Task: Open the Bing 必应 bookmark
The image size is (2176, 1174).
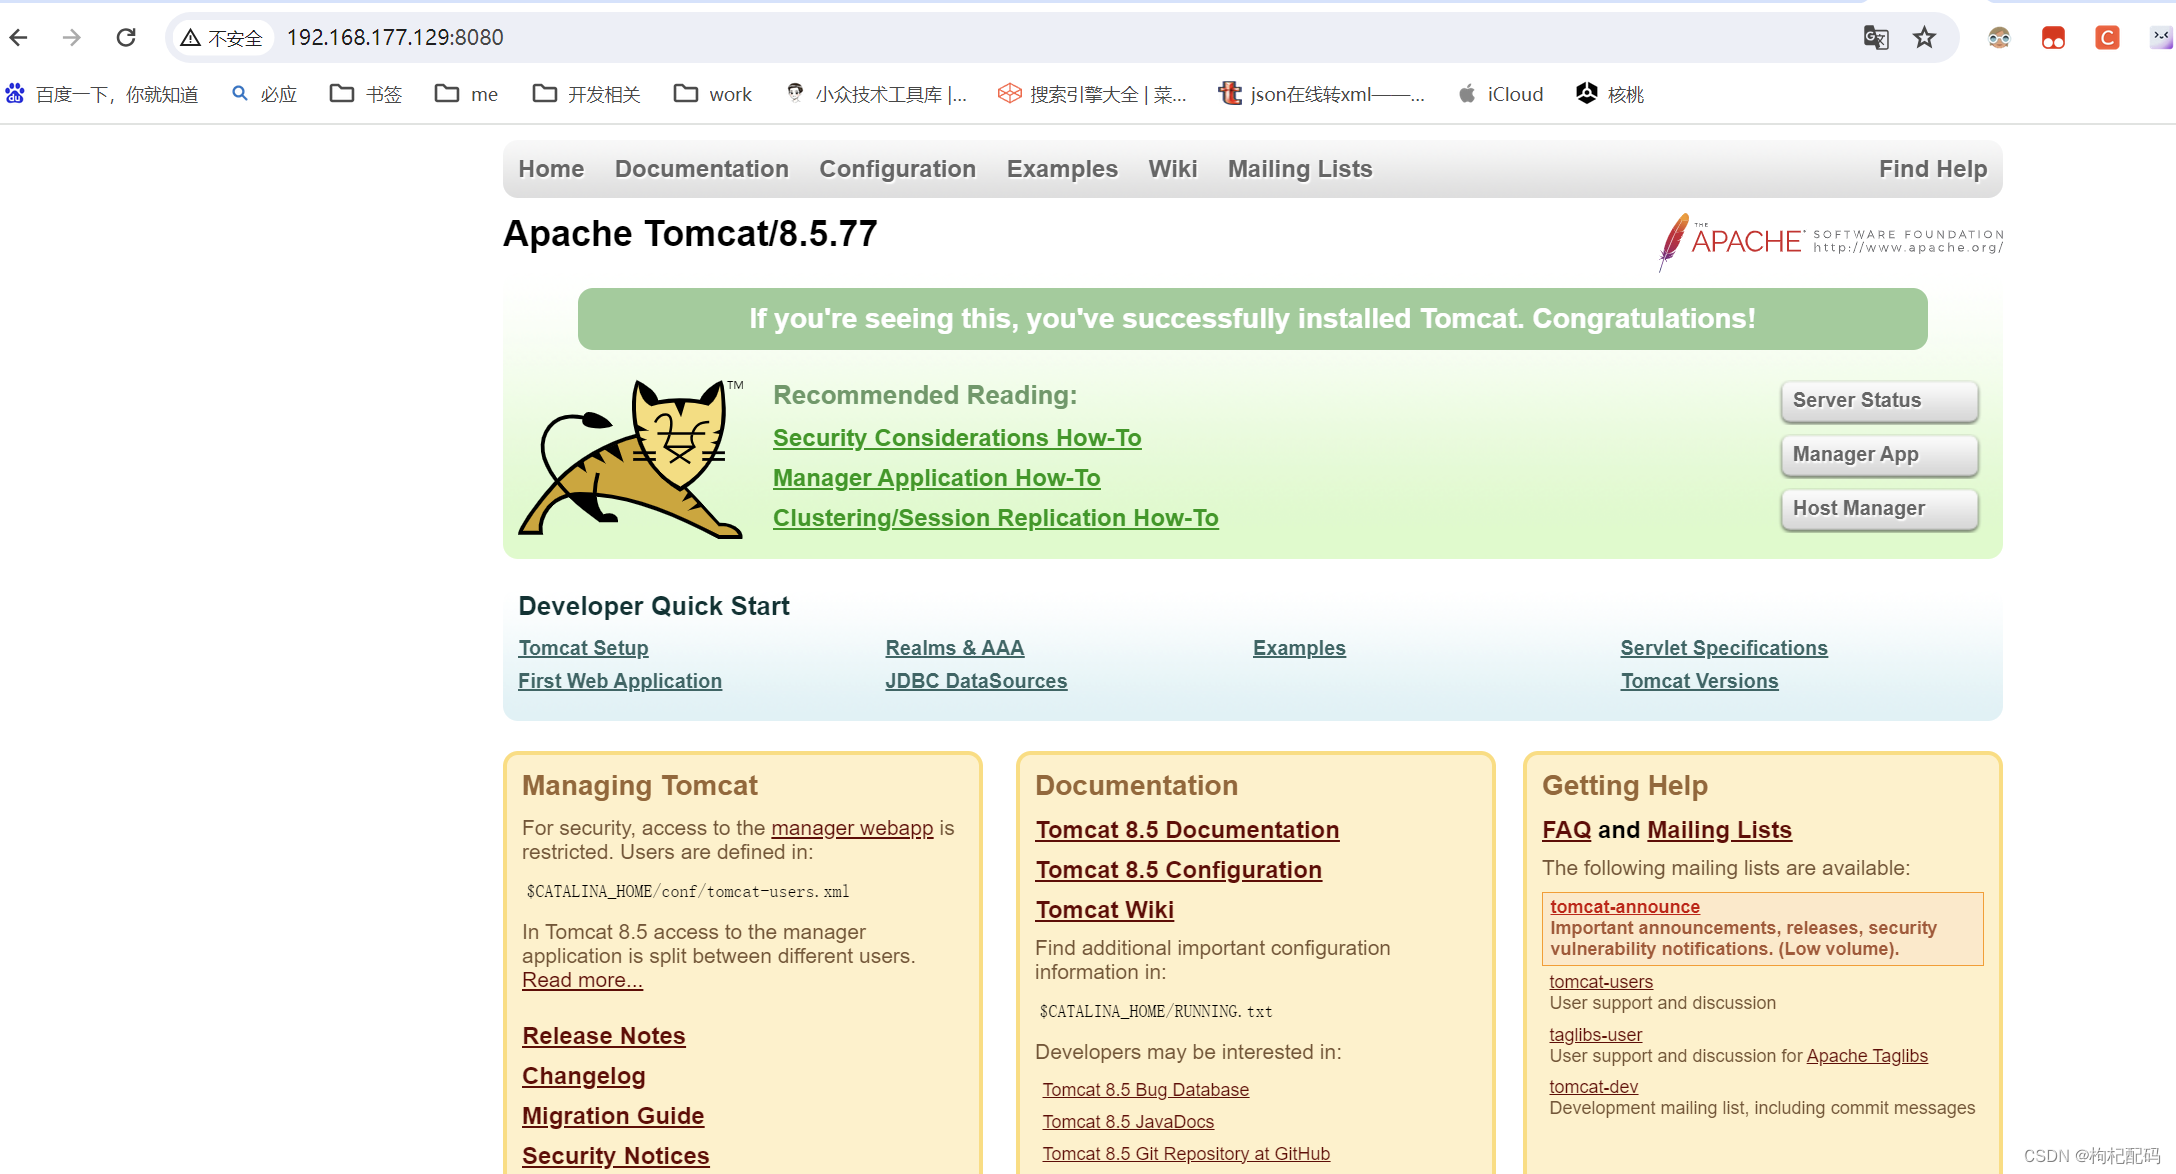Action: [x=265, y=94]
